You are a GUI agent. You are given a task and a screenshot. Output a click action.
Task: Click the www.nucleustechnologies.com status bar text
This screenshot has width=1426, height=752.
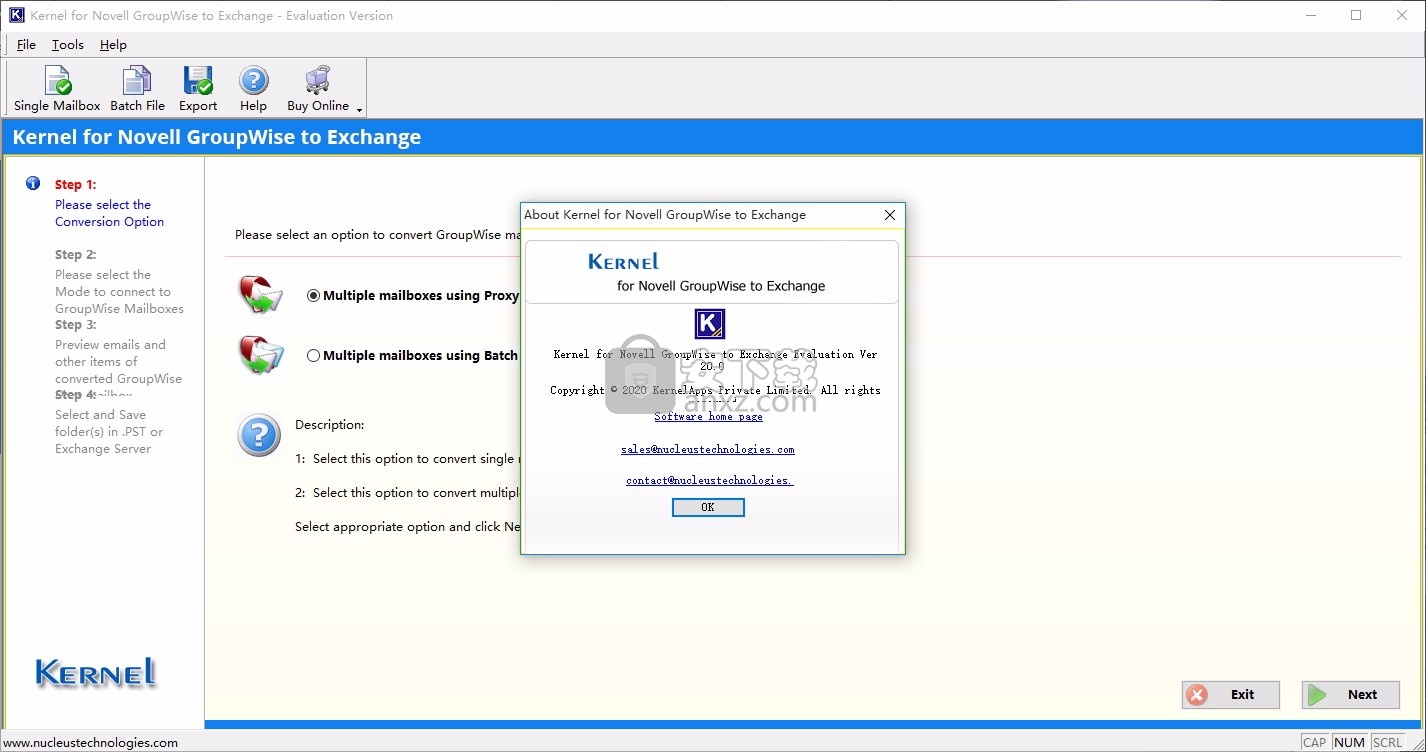[x=90, y=742]
